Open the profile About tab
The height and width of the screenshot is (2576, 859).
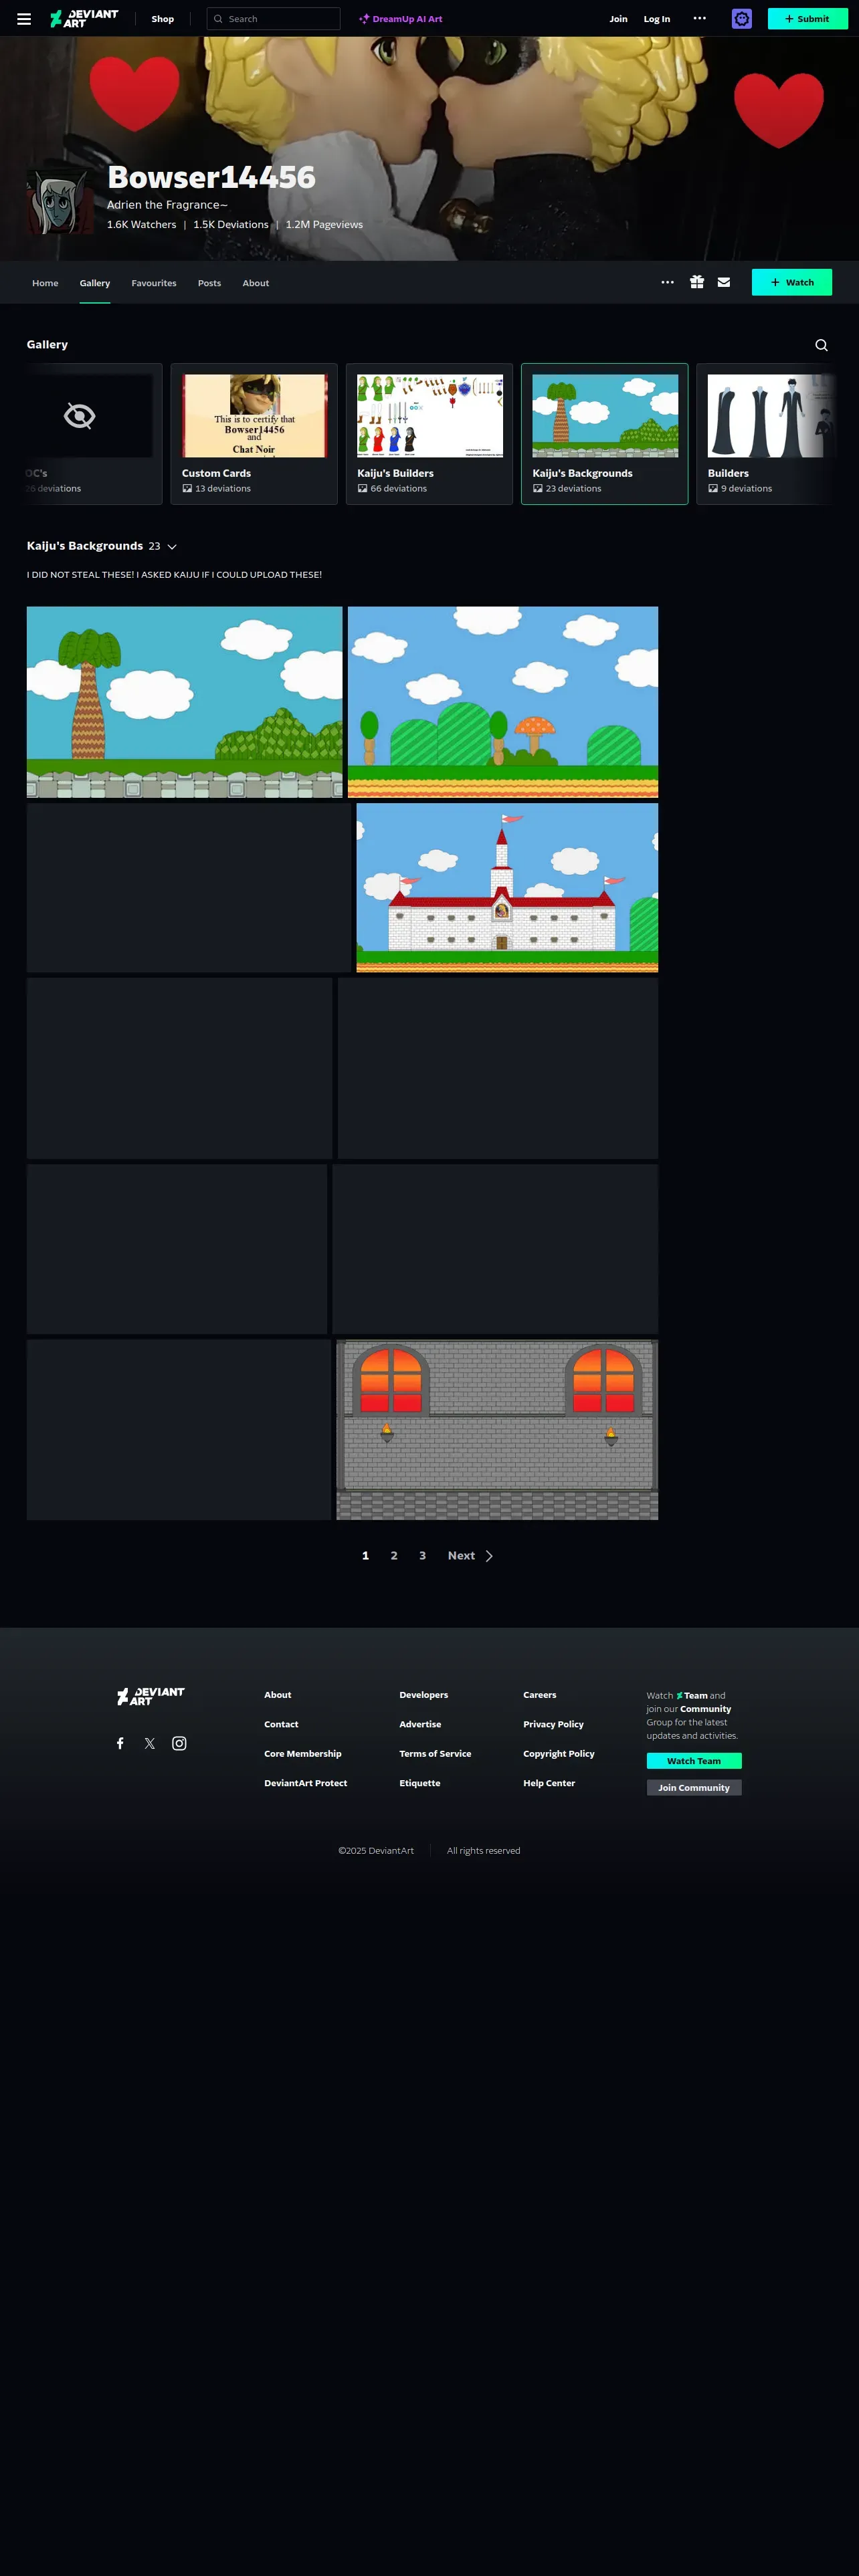point(256,283)
